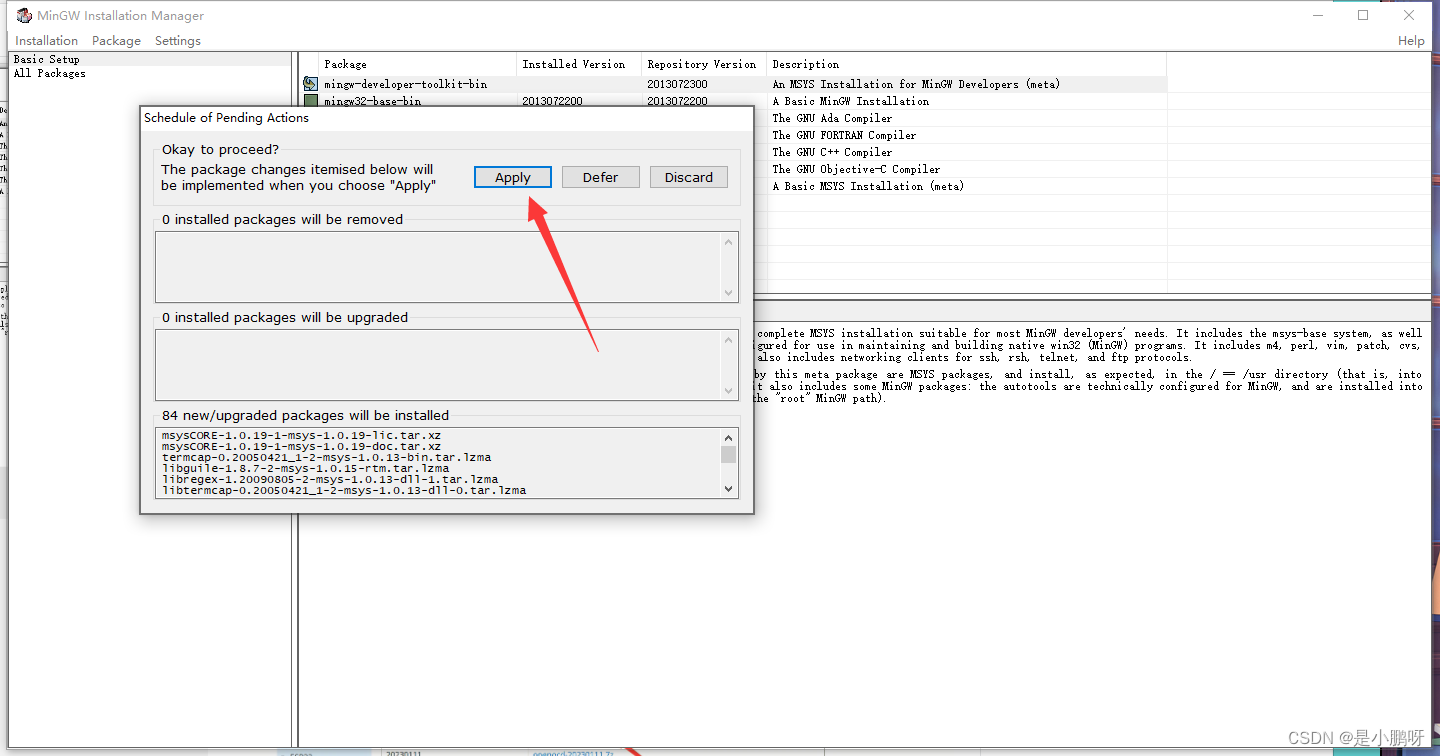The height and width of the screenshot is (756, 1440).
Task: Open the Installation menu
Action: pyautogui.click(x=47, y=41)
